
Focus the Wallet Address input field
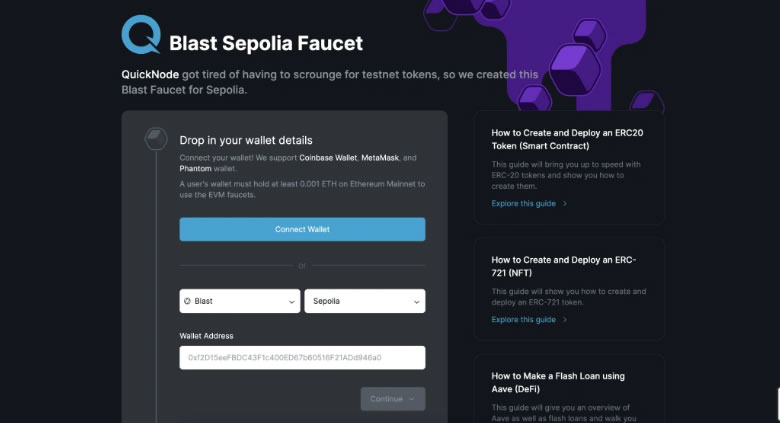[x=302, y=357]
